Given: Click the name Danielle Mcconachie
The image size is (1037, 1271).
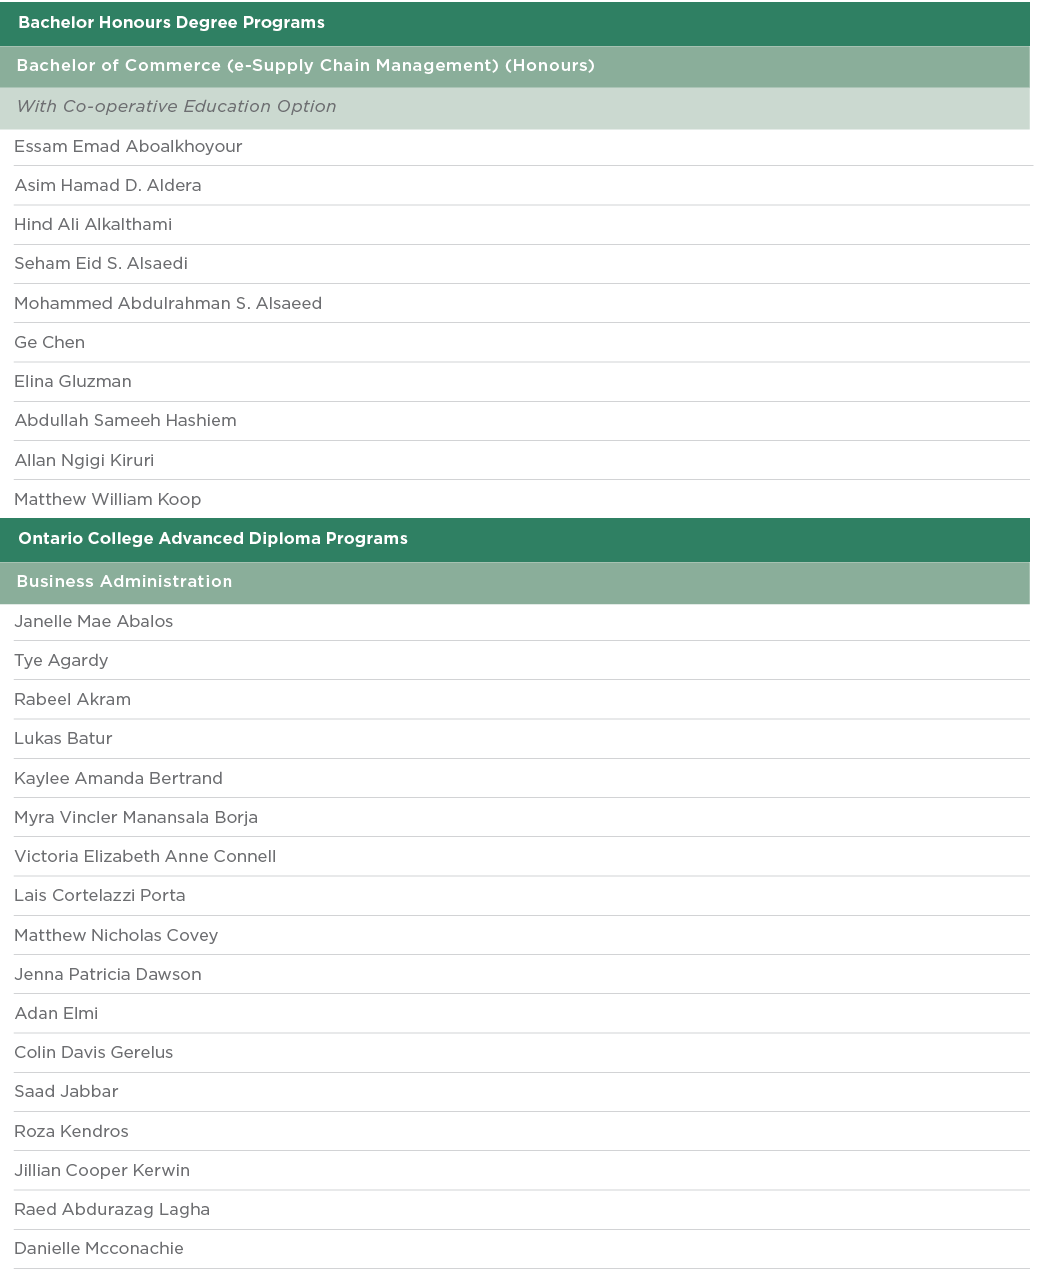Looking at the screenshot, I should click(99, 1249).
